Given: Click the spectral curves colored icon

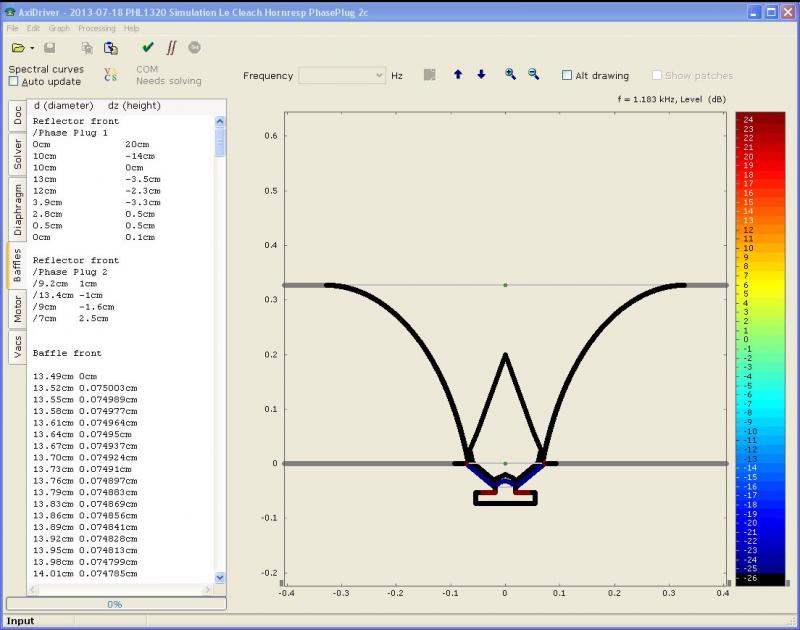Looking at the screenshot, I should point(110,75).
